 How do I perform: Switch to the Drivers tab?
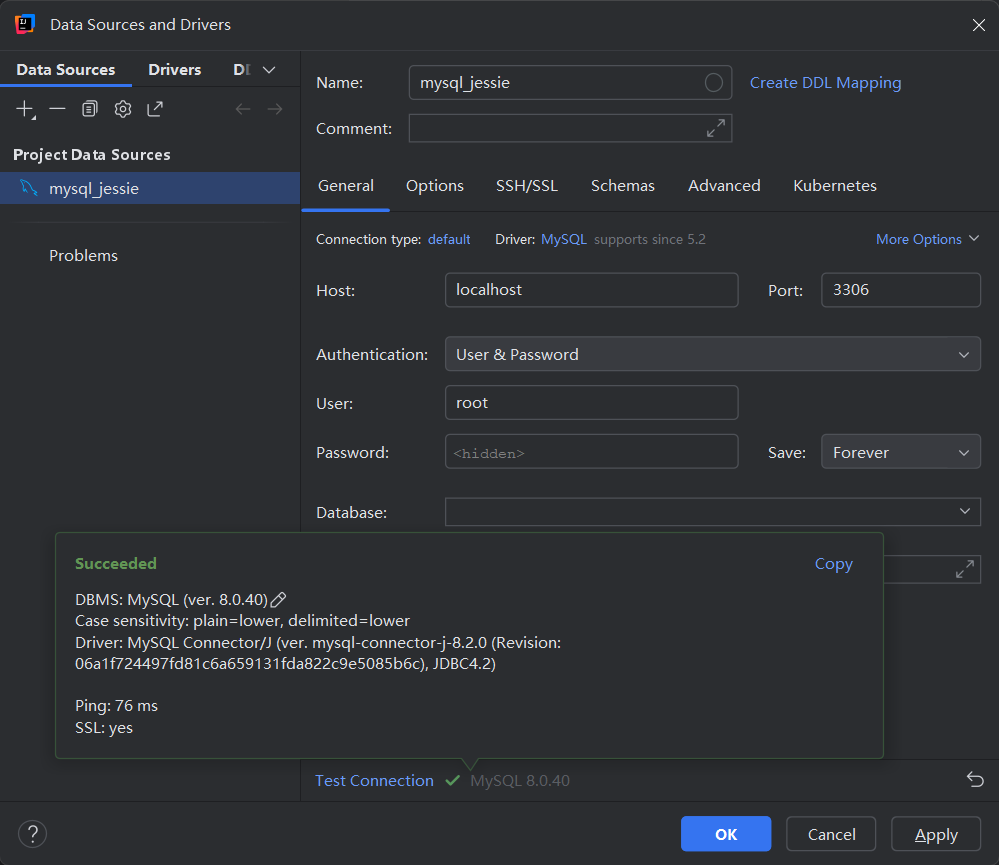175,70
